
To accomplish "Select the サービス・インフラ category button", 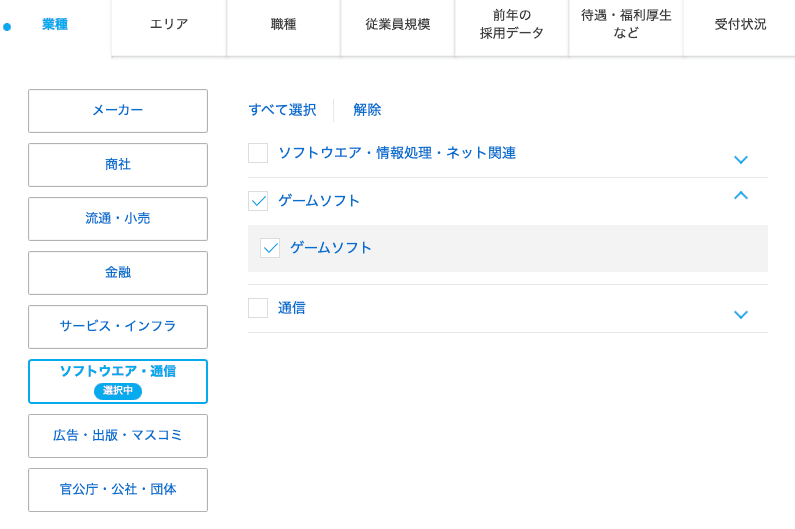I will click(x=118, y=327).
